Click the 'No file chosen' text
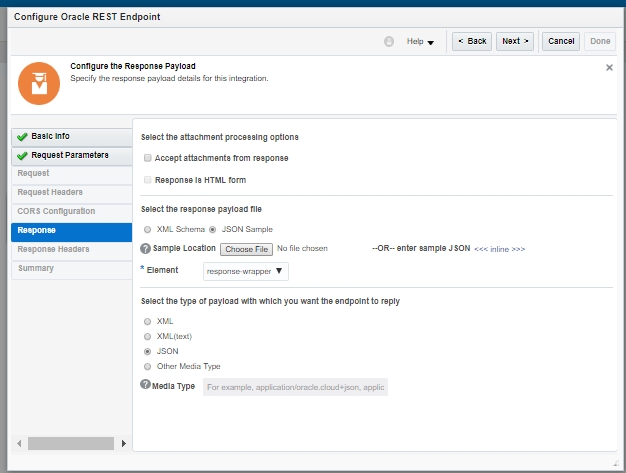This screenshot has width=626, height=473. point(302,249)
